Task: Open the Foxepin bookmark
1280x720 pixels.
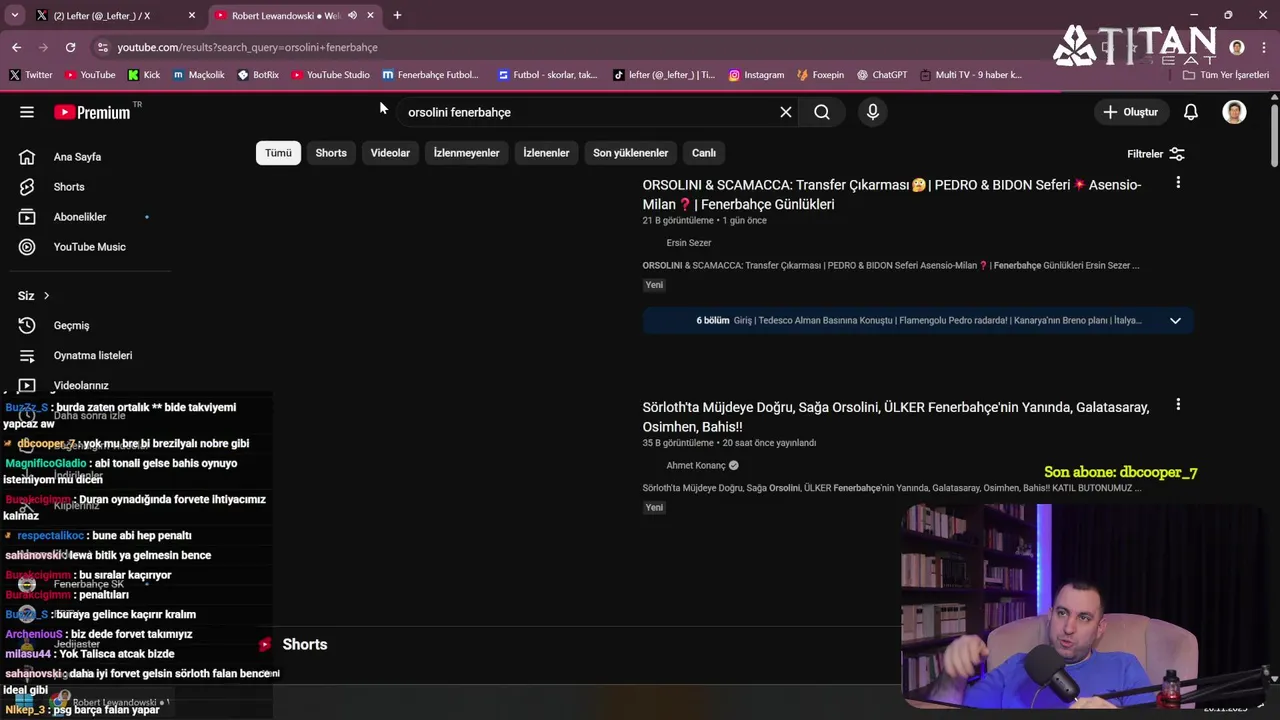Action: (820, 75)
